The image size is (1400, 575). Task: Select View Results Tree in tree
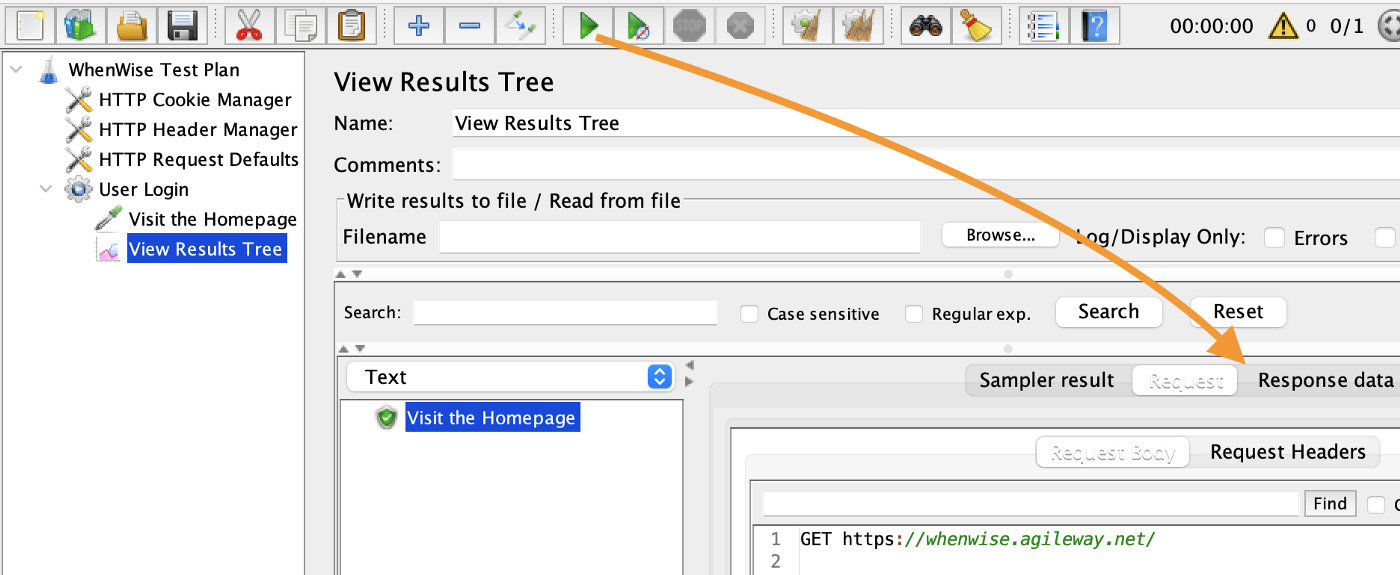tap(206, 249)
